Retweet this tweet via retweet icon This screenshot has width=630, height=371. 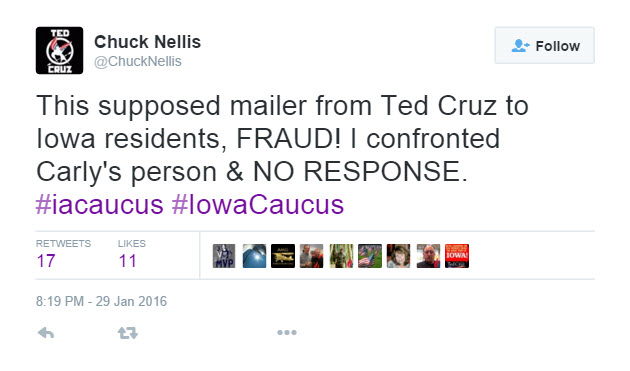(x=128, y=333)
